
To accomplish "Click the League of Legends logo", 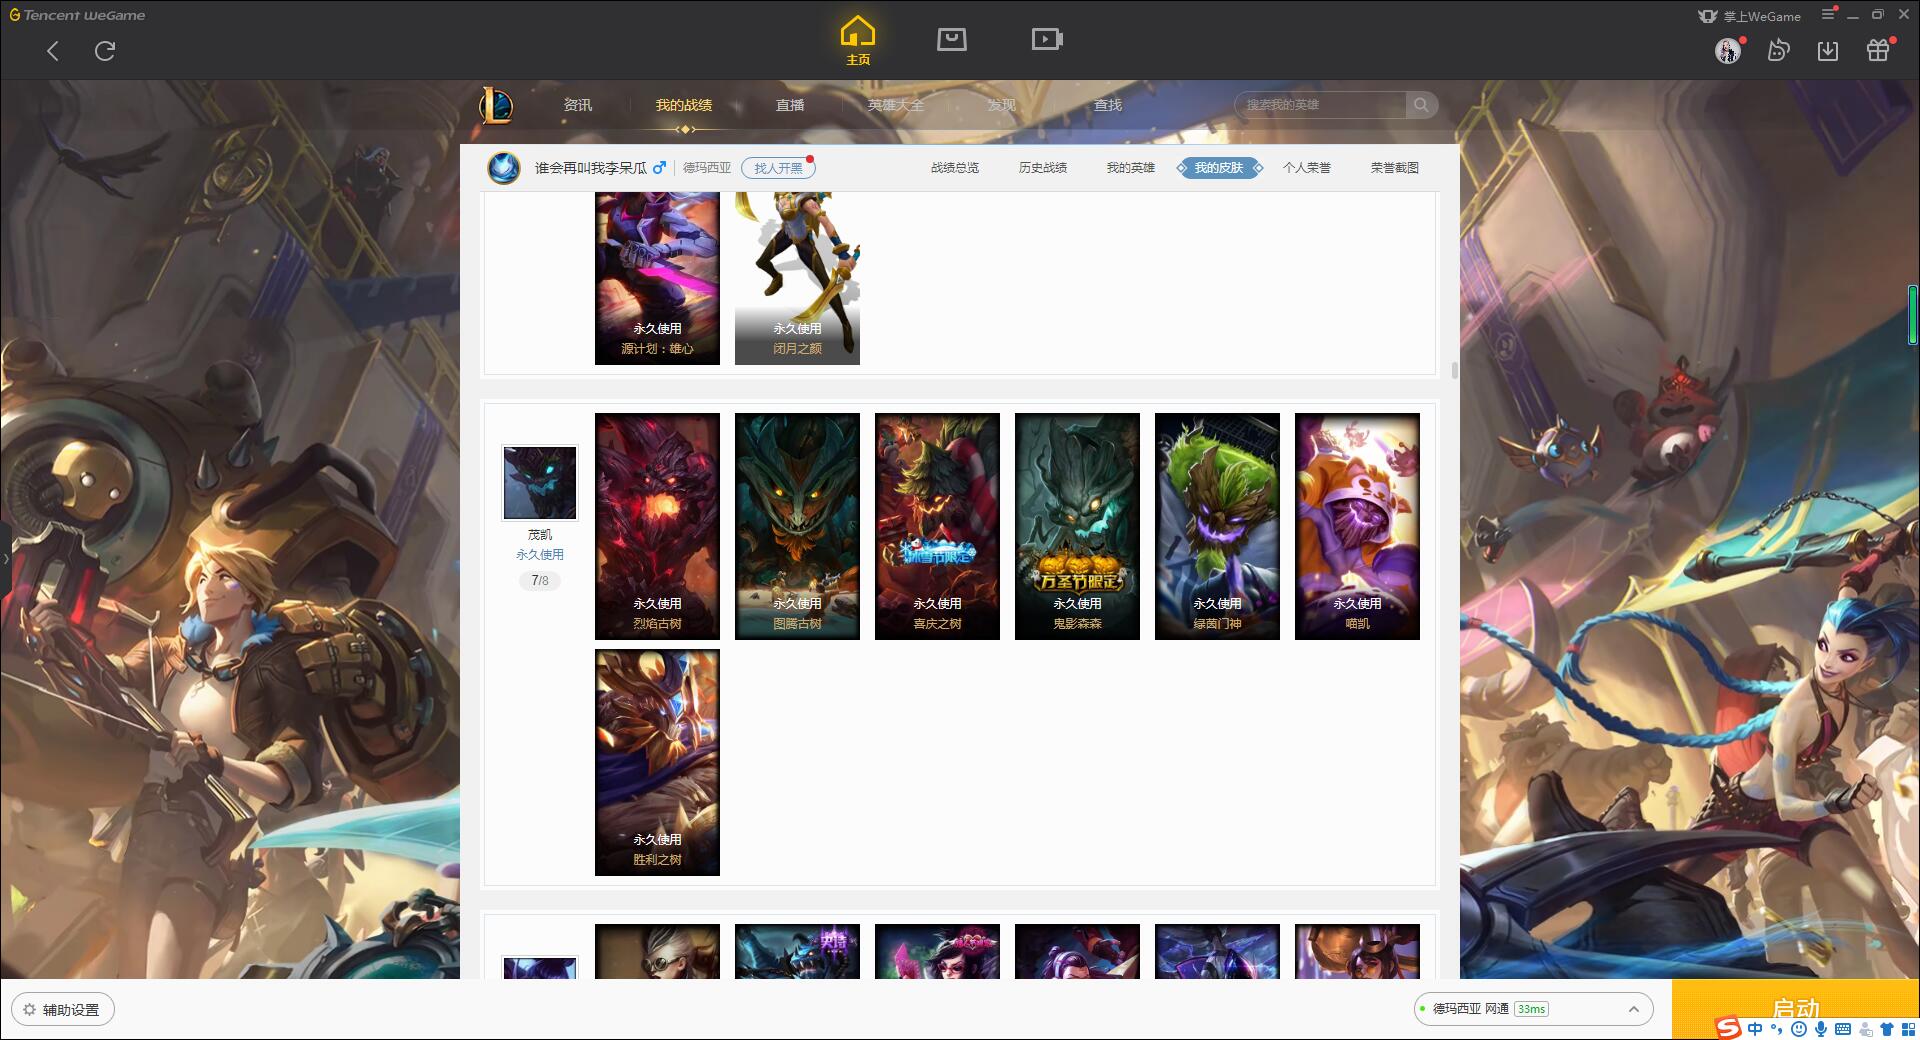I will [x=496, y=105].
